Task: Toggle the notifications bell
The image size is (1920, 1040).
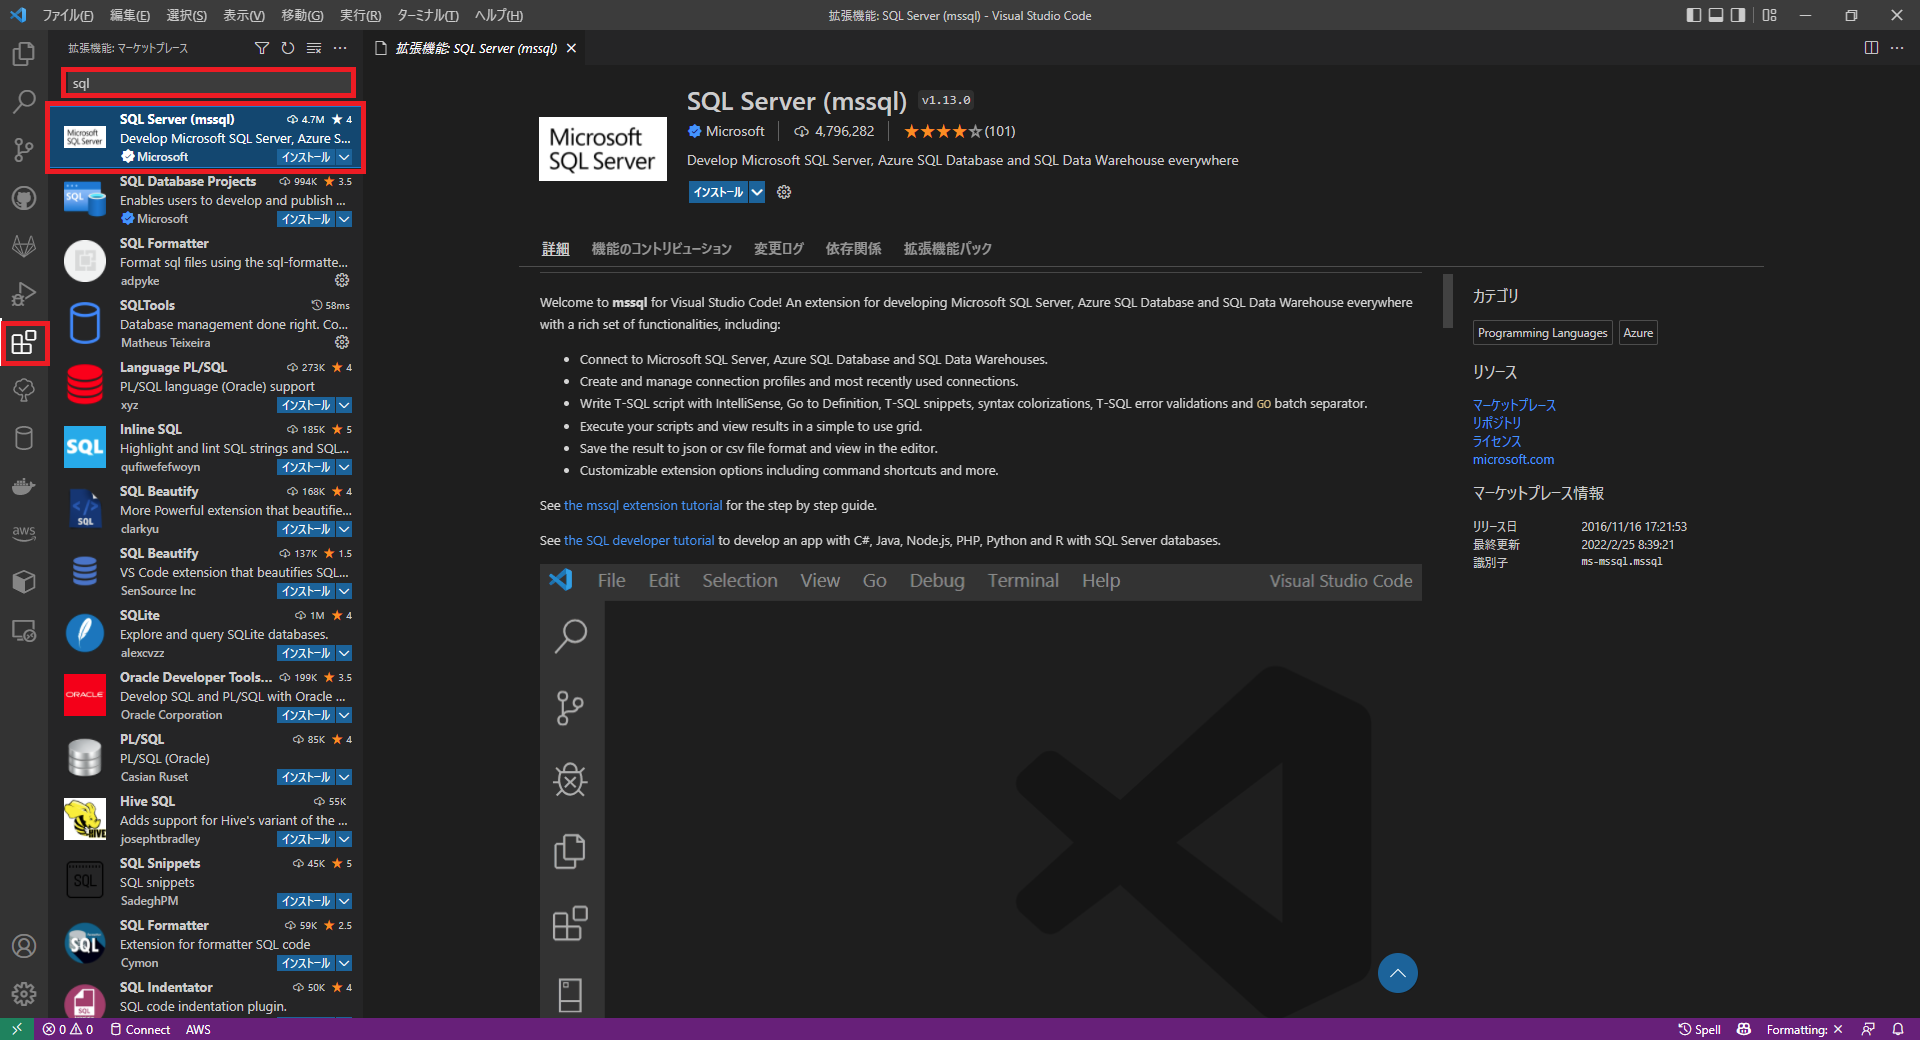Action: 1899,1029
